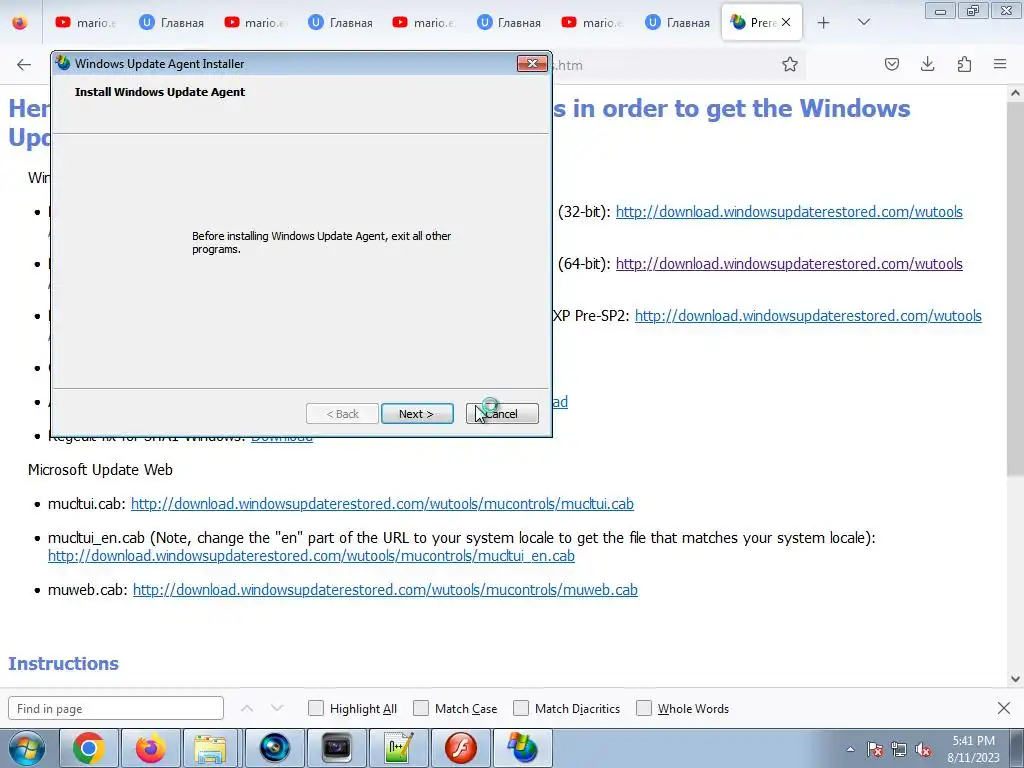The image size is (1024, 768).
Task: Switch to Windows Update Agent taskbar icon
Action: pyautogui.click(x=522, y=748)
